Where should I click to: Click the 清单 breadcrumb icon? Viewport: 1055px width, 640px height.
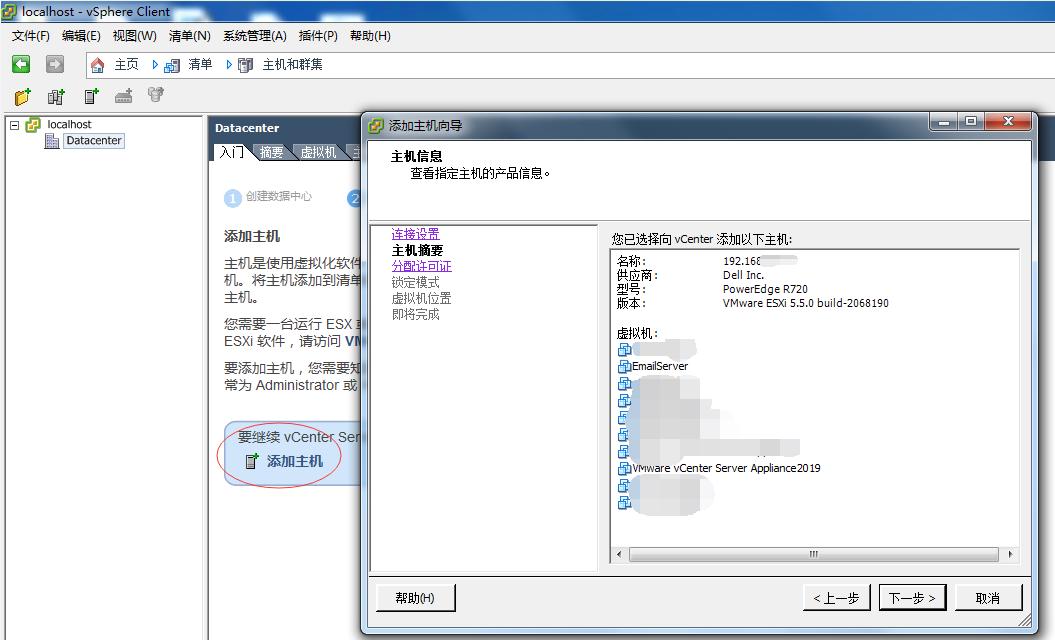pyautogui.click(x=171, y=64)
